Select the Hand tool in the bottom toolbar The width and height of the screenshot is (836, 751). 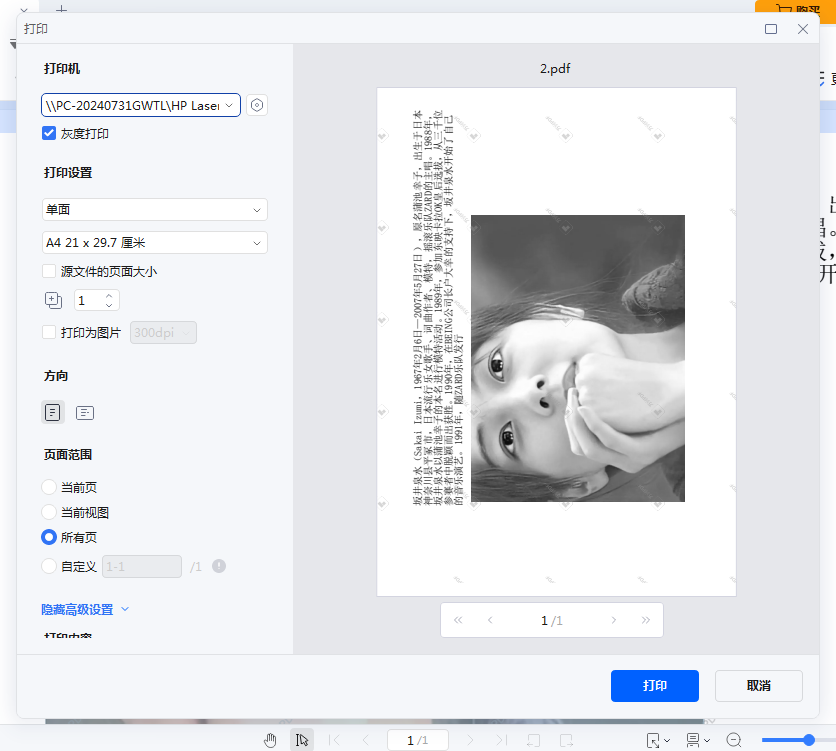270,739
